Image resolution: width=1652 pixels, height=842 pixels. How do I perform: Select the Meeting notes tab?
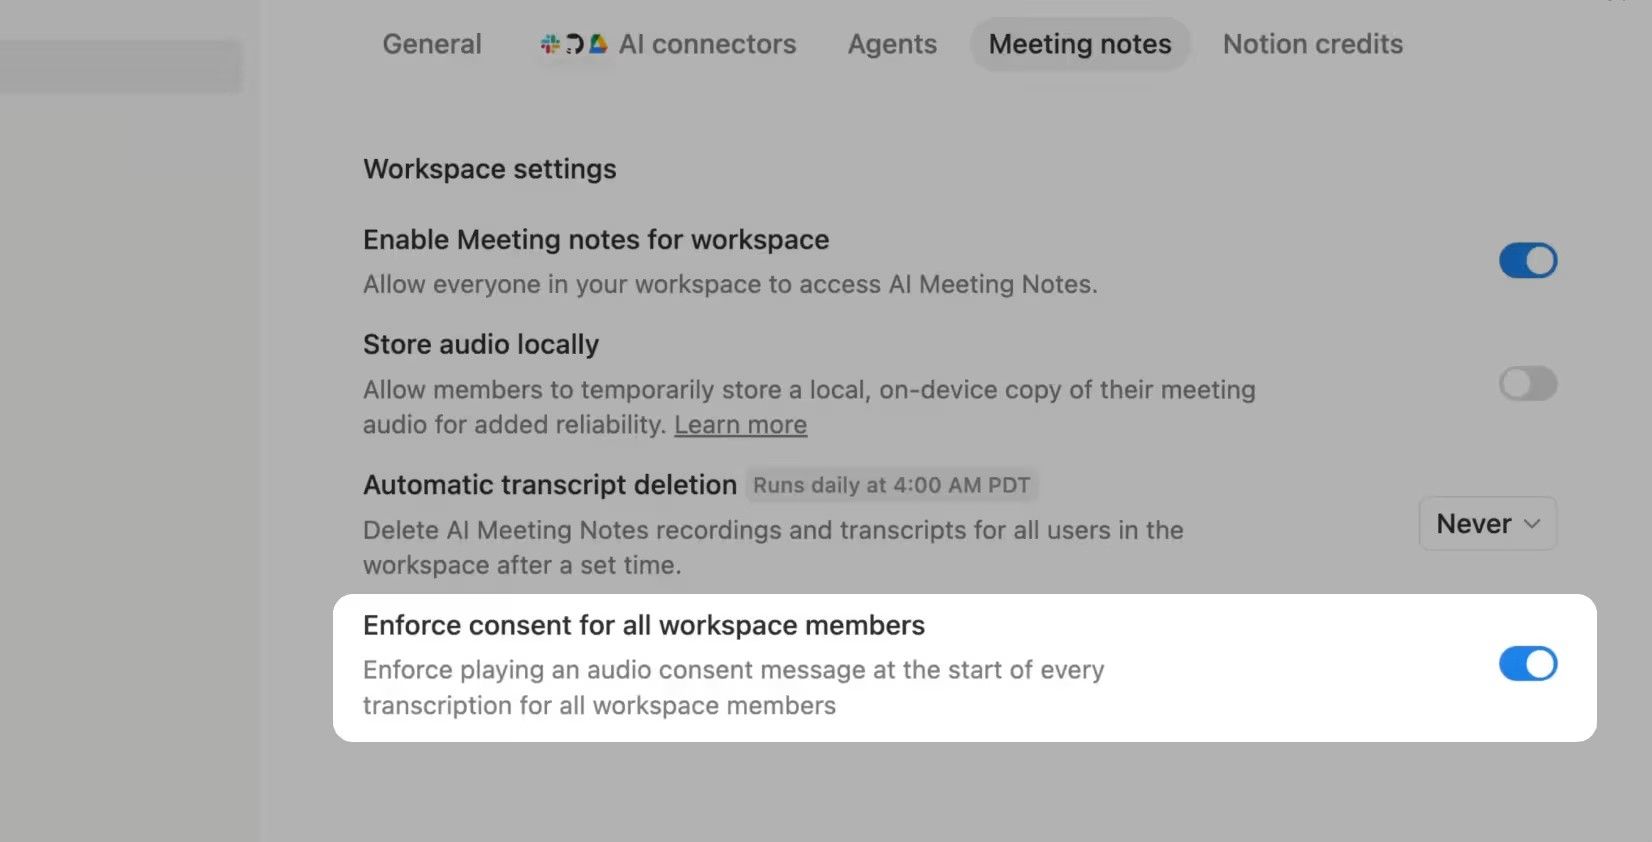pyautogui.click(x=1080, y=44)
